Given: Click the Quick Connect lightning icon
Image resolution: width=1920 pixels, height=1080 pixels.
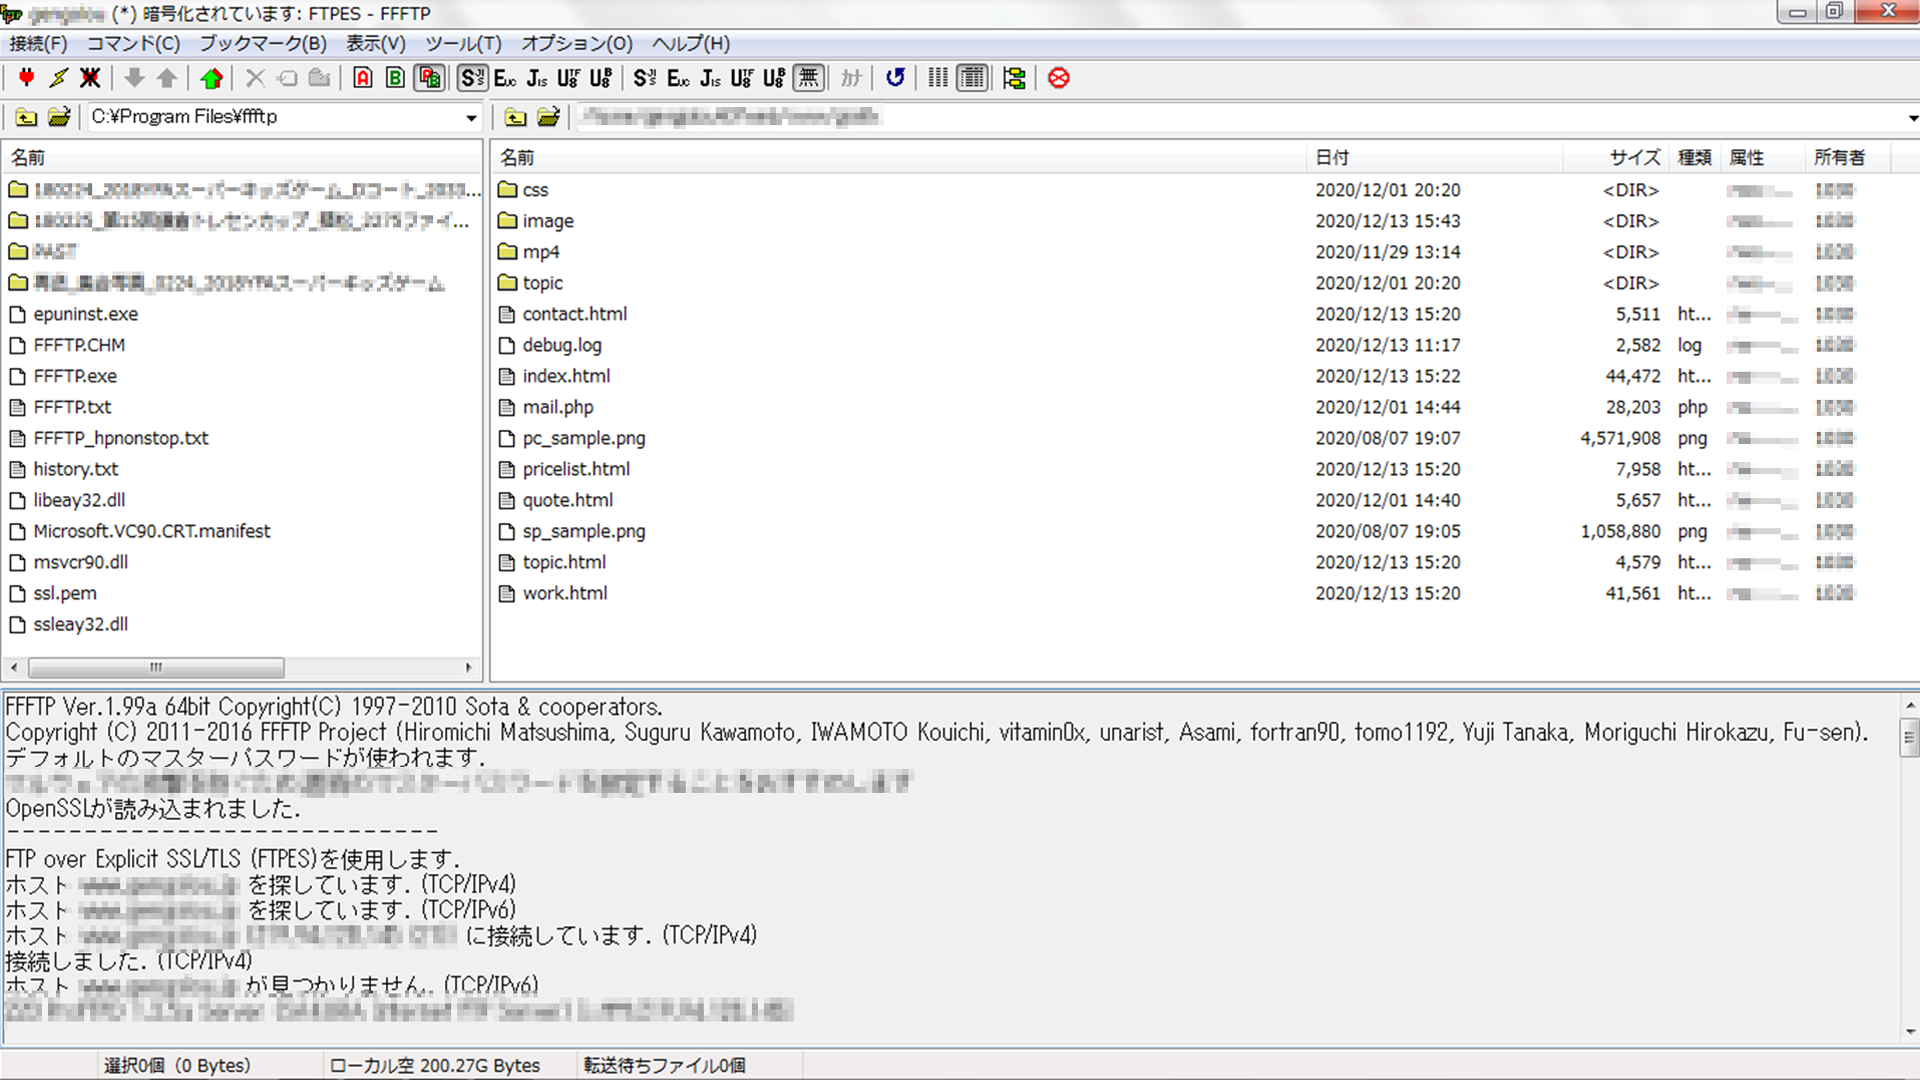Looking at the screenshot, I should 59,78.
